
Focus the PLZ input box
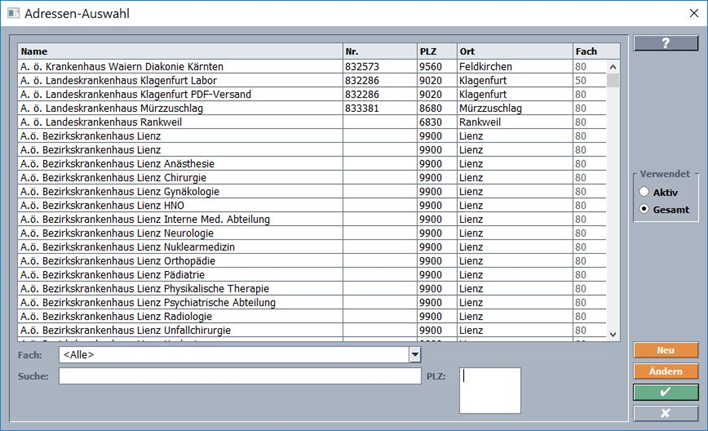490,390
